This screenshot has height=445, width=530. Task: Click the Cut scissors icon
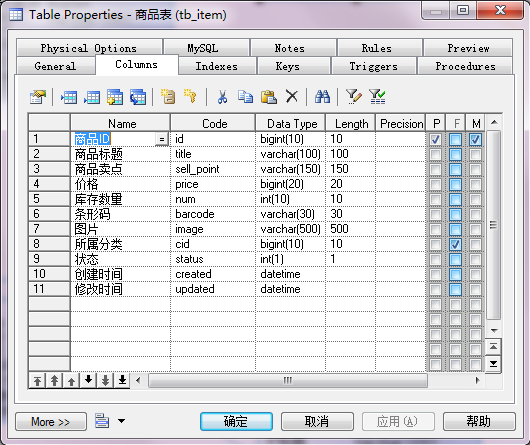(x=222, y=97)
